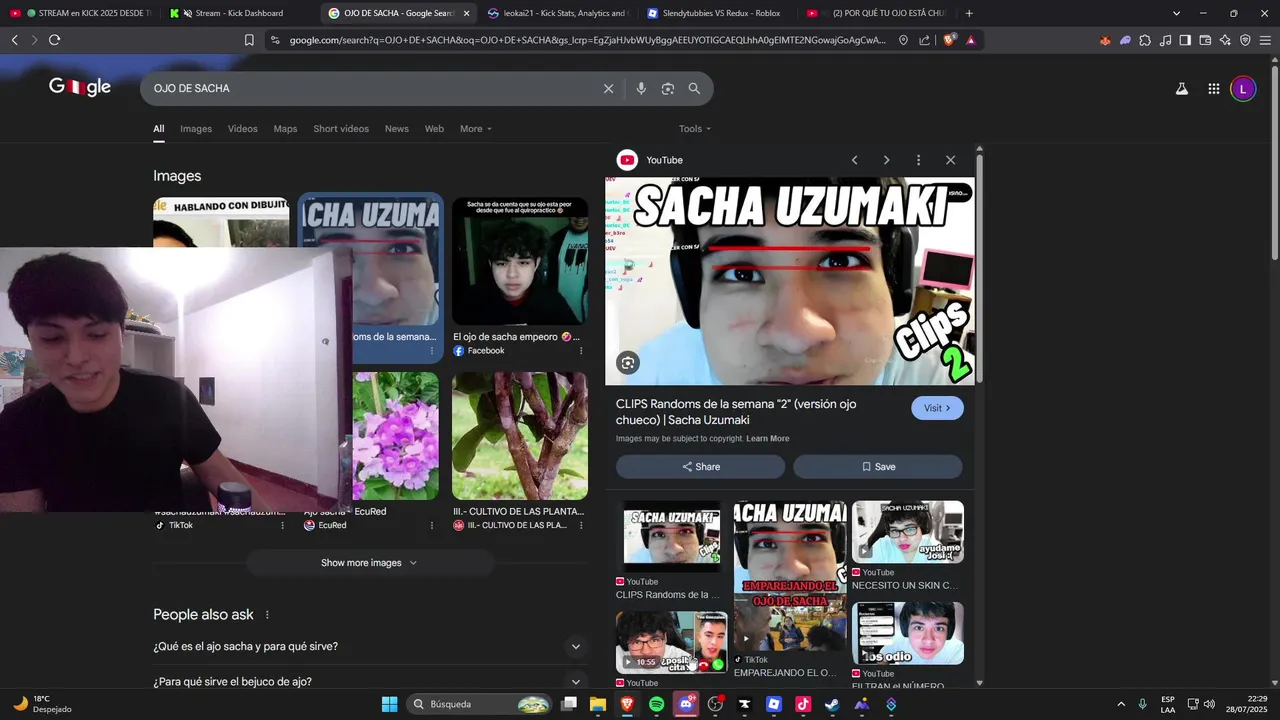Clear the Google search box with X

pos(608,88)
